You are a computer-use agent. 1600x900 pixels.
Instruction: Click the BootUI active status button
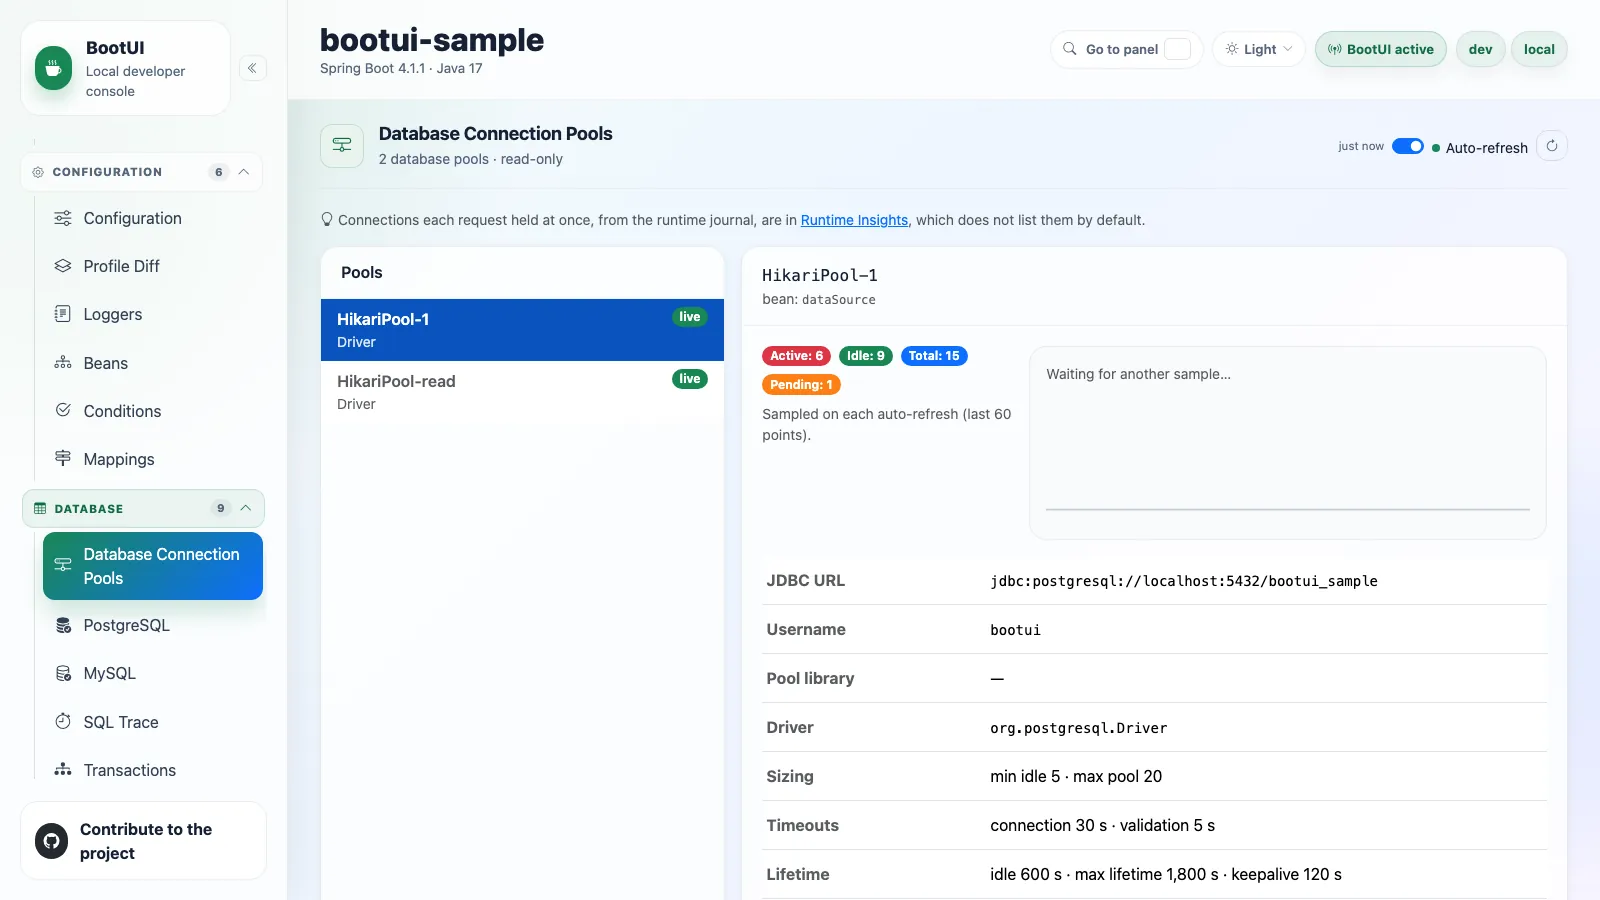[x=1380, y=49]
